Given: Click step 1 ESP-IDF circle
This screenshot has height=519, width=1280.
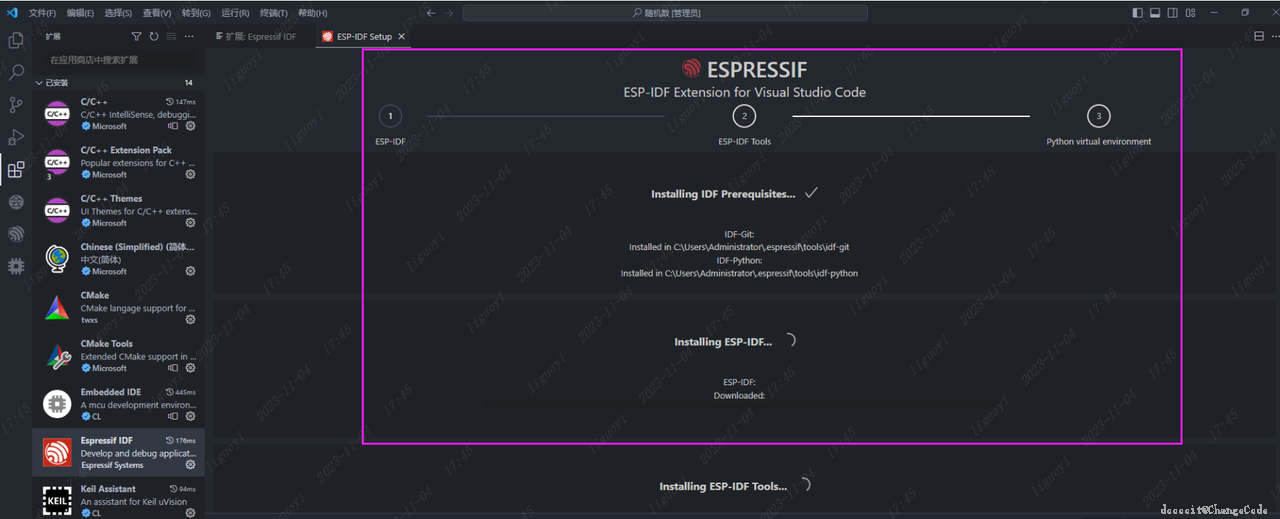Looking at the screenshot, I should [391, 116].
